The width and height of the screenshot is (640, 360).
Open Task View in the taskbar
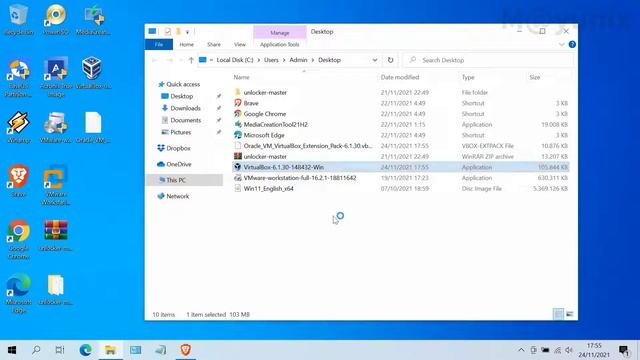click(x=60, y=350)
